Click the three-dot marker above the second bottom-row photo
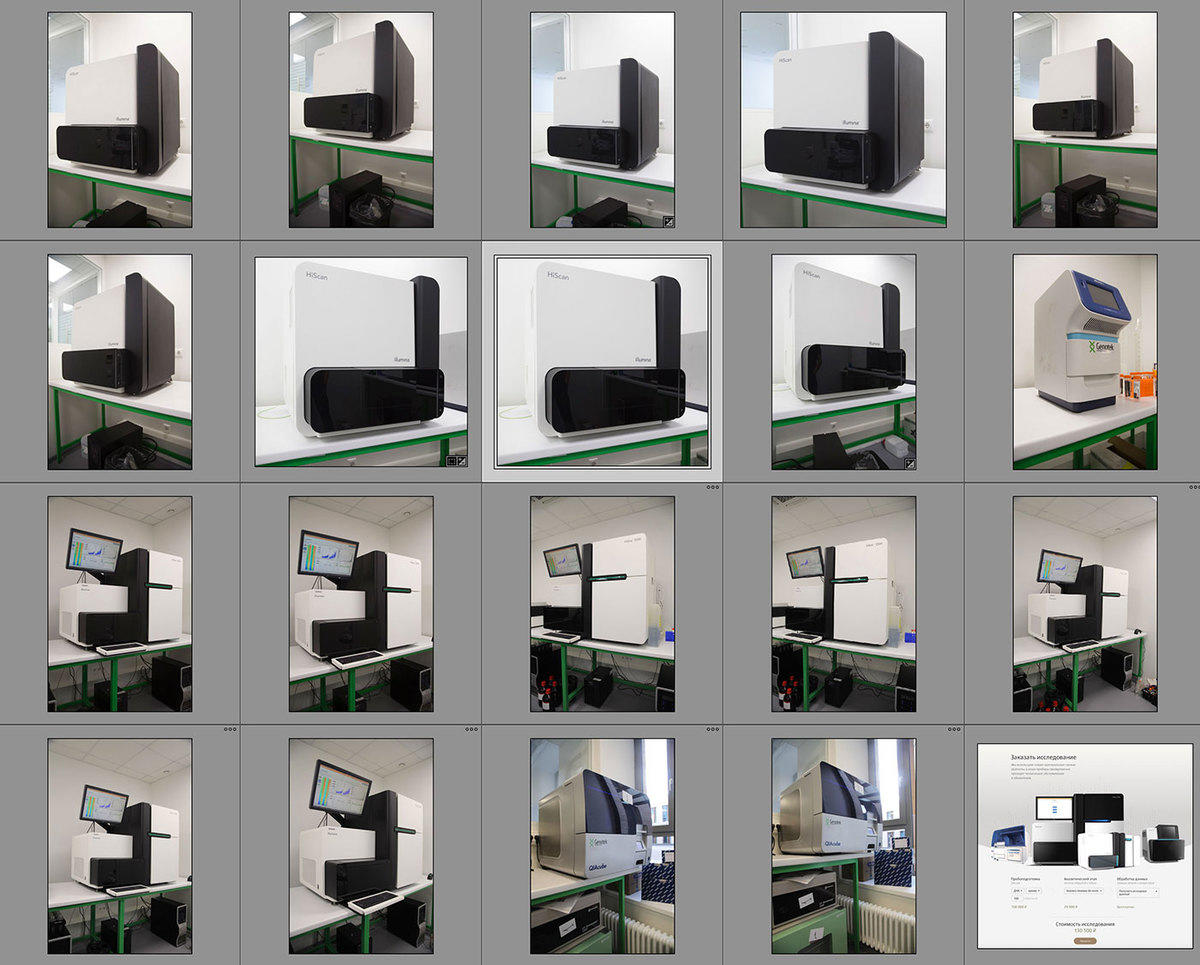The width and height of the screenshot is (1200, 965). 471,729
